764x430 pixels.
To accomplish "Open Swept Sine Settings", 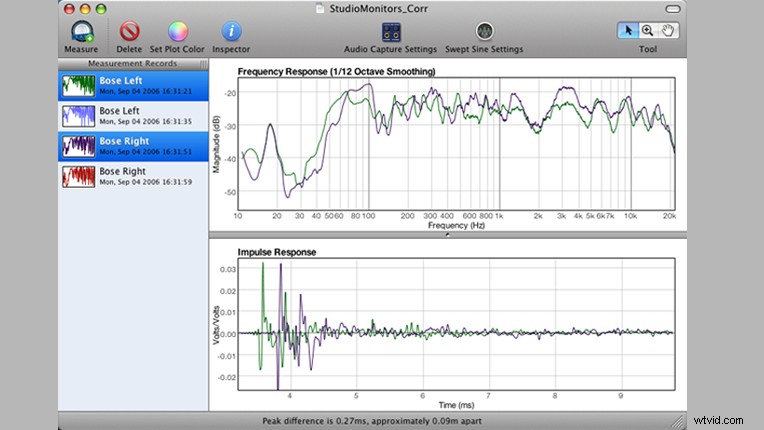I will [484, 32].
